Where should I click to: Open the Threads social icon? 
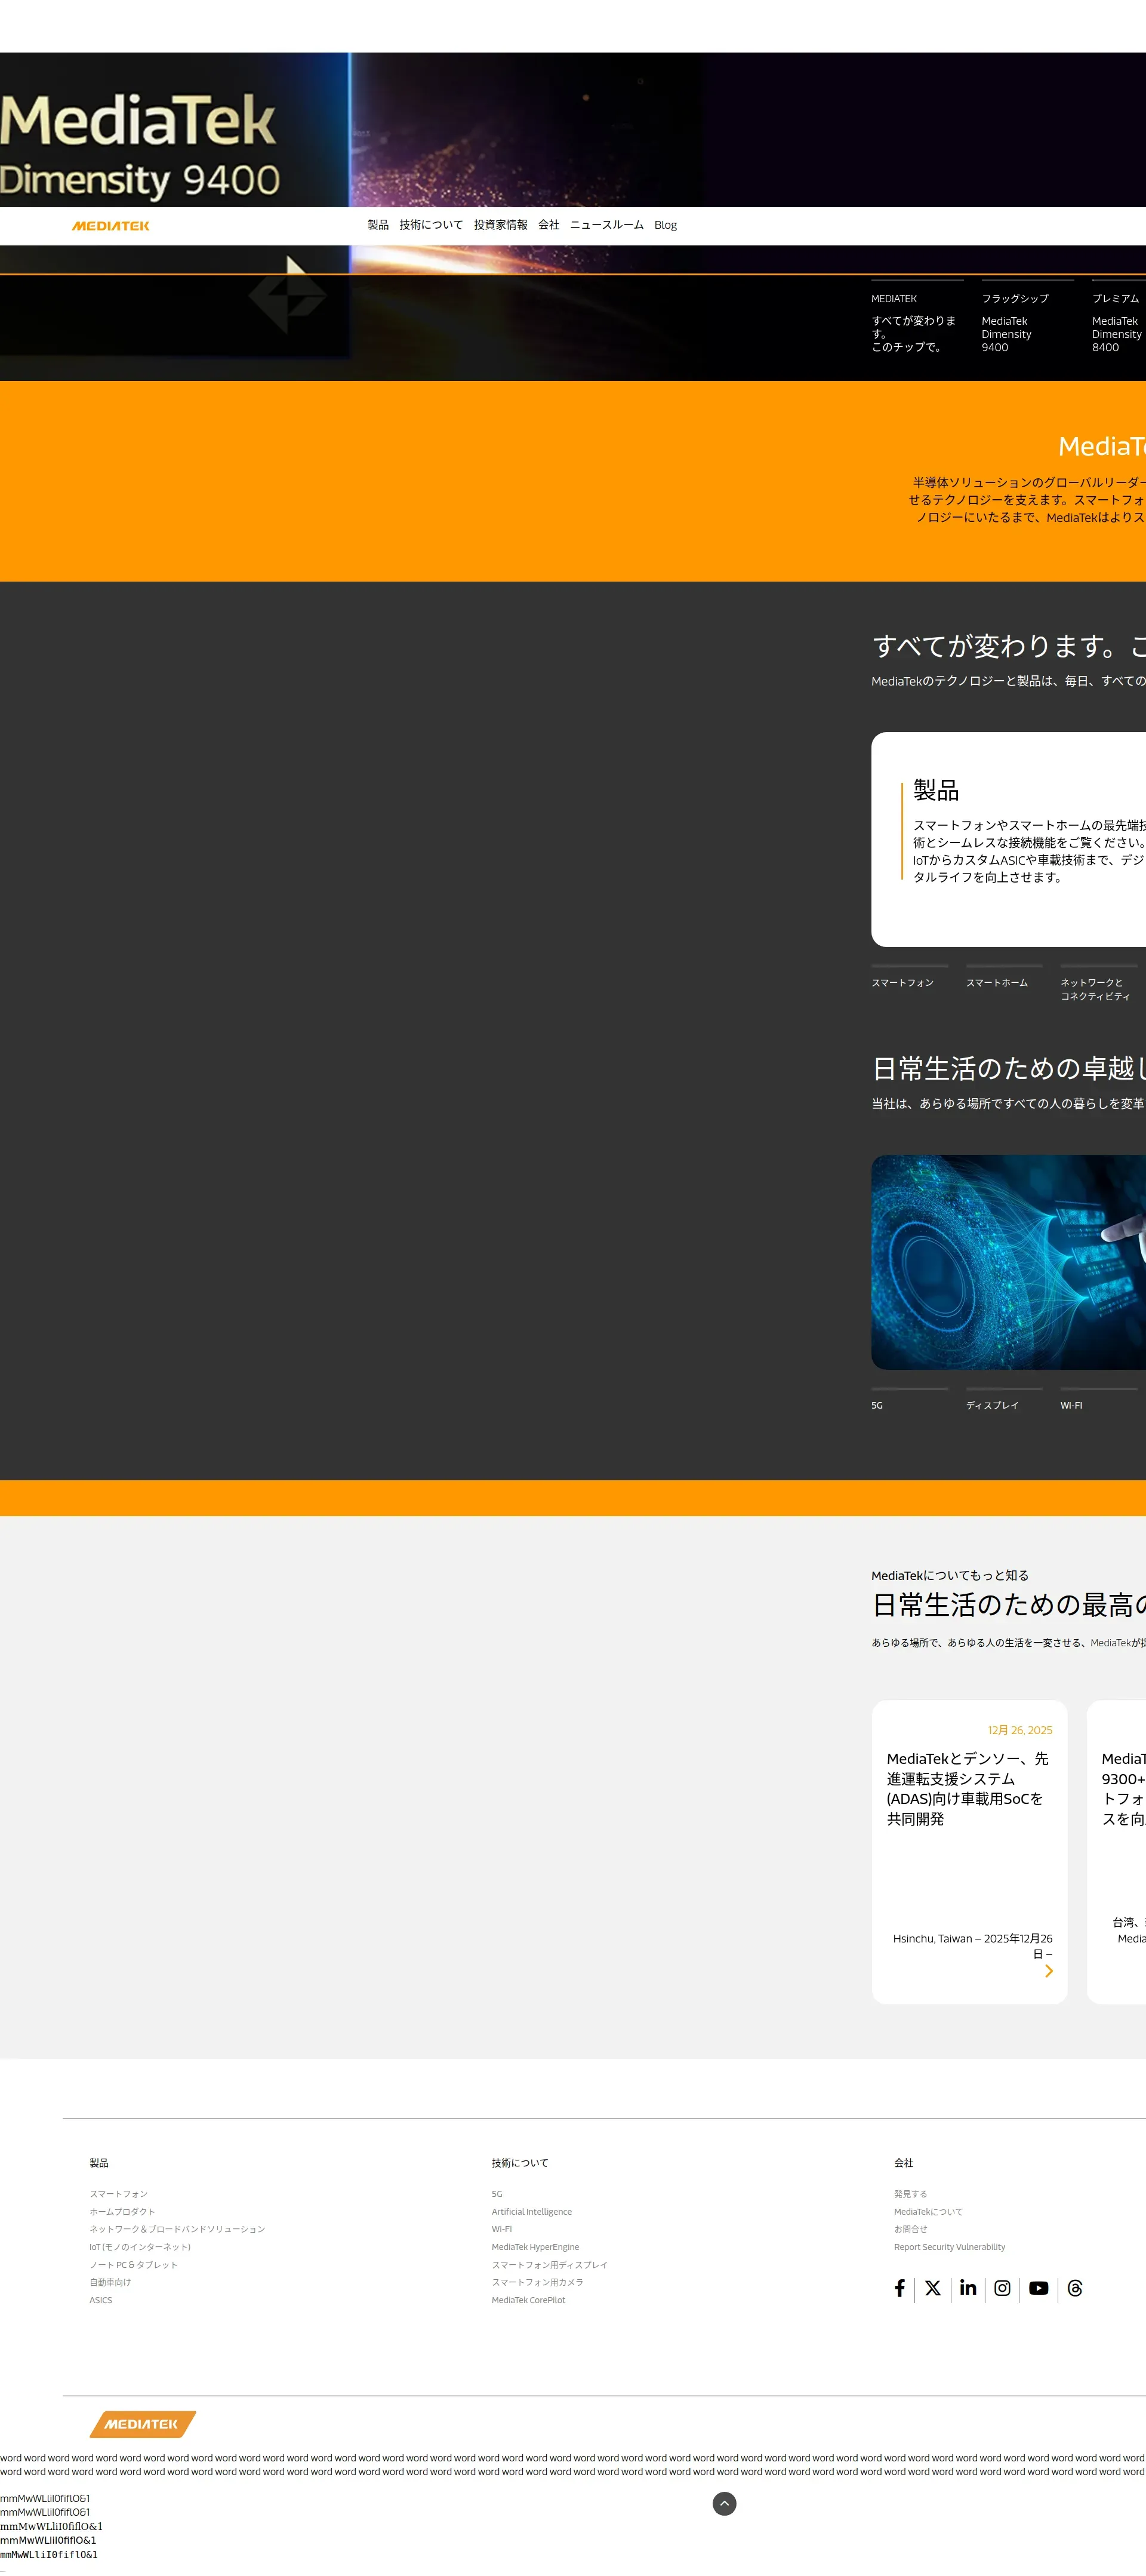click(1075, 2288)
